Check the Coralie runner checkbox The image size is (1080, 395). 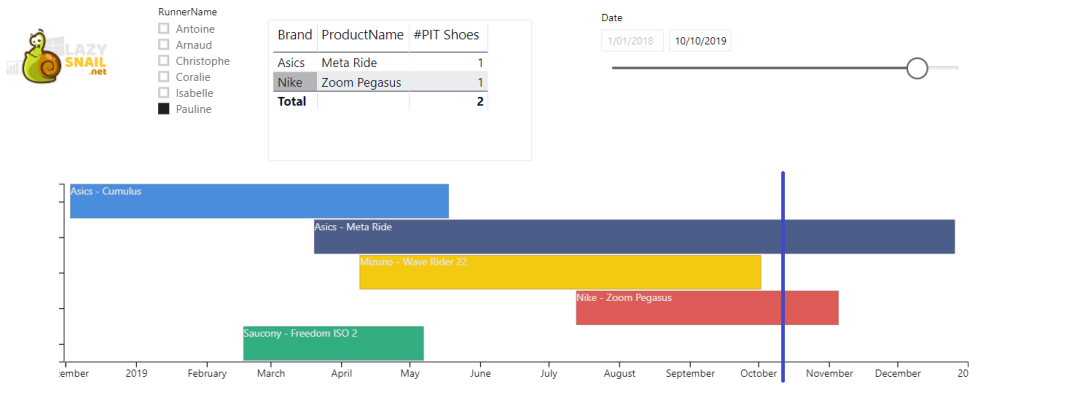click(164, 77)
